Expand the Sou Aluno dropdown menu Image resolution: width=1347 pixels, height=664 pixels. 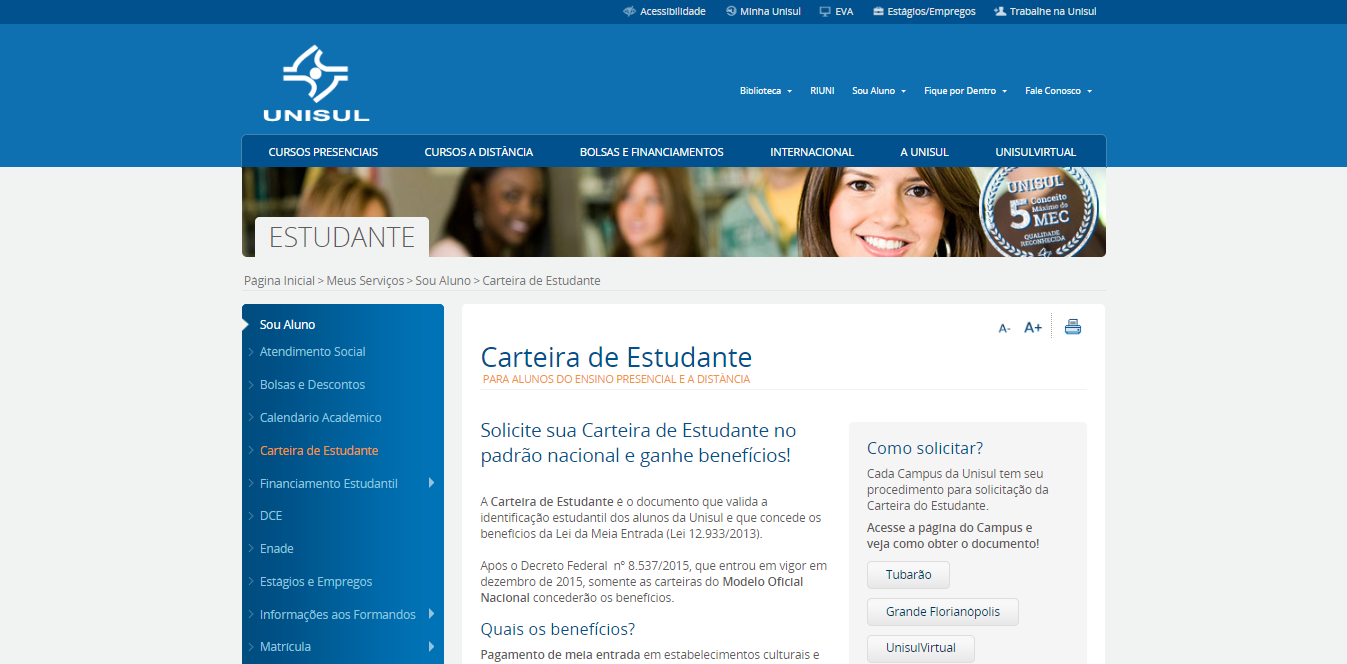[x=879, y=91]
